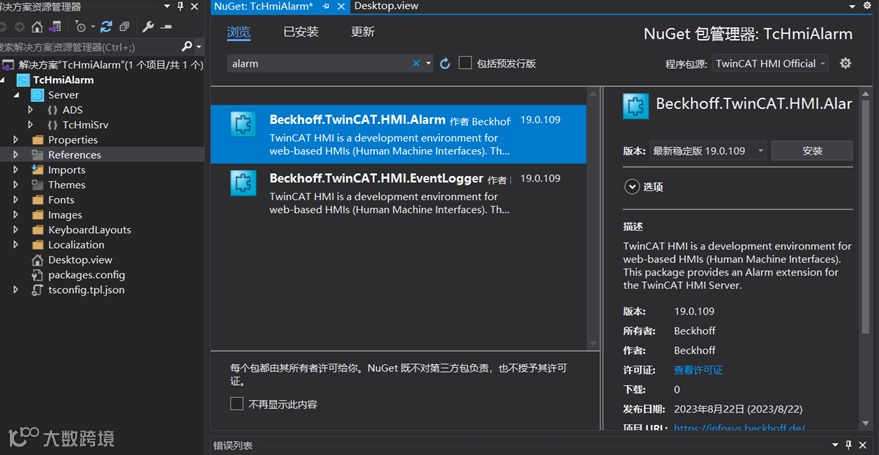Open the 查看许可证 link
Viewport: 879px width, 455px height.
coord(698,370)
